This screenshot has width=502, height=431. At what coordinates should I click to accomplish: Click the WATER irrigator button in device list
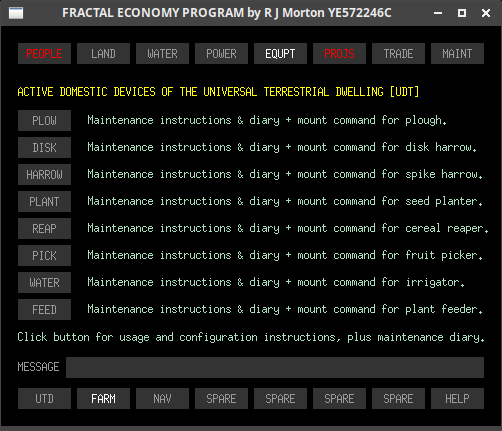click(44, 282)
